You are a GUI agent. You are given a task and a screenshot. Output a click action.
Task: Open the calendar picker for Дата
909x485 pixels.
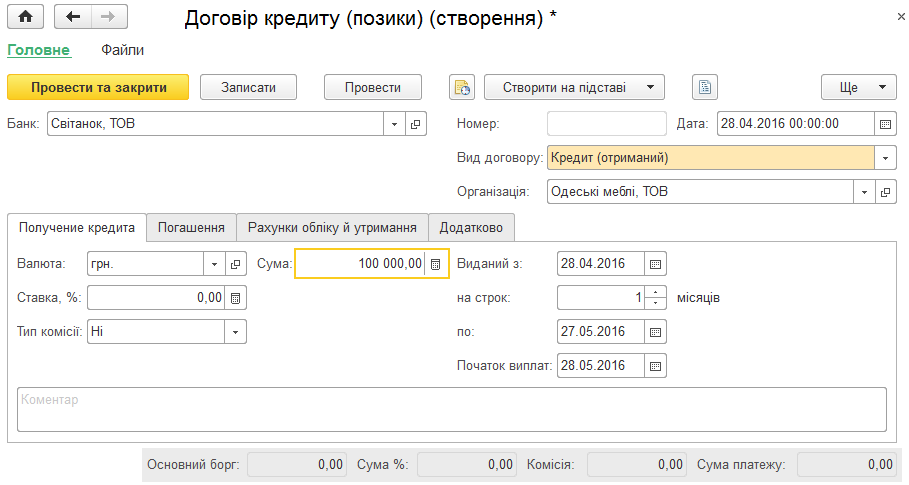coord(885,124)
